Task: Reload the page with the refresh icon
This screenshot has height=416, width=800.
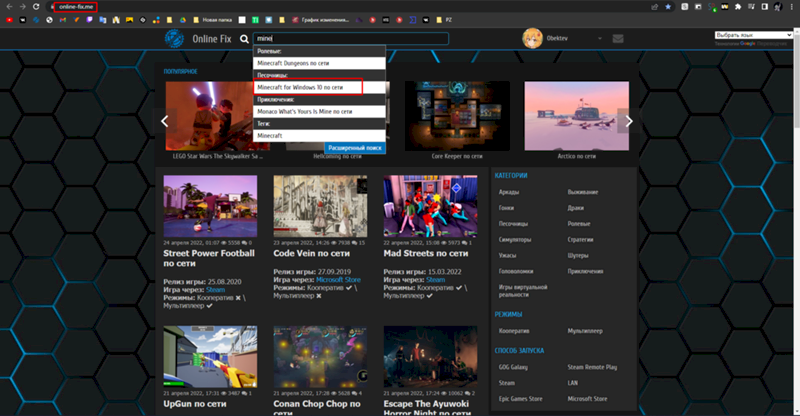Action: 36,7
